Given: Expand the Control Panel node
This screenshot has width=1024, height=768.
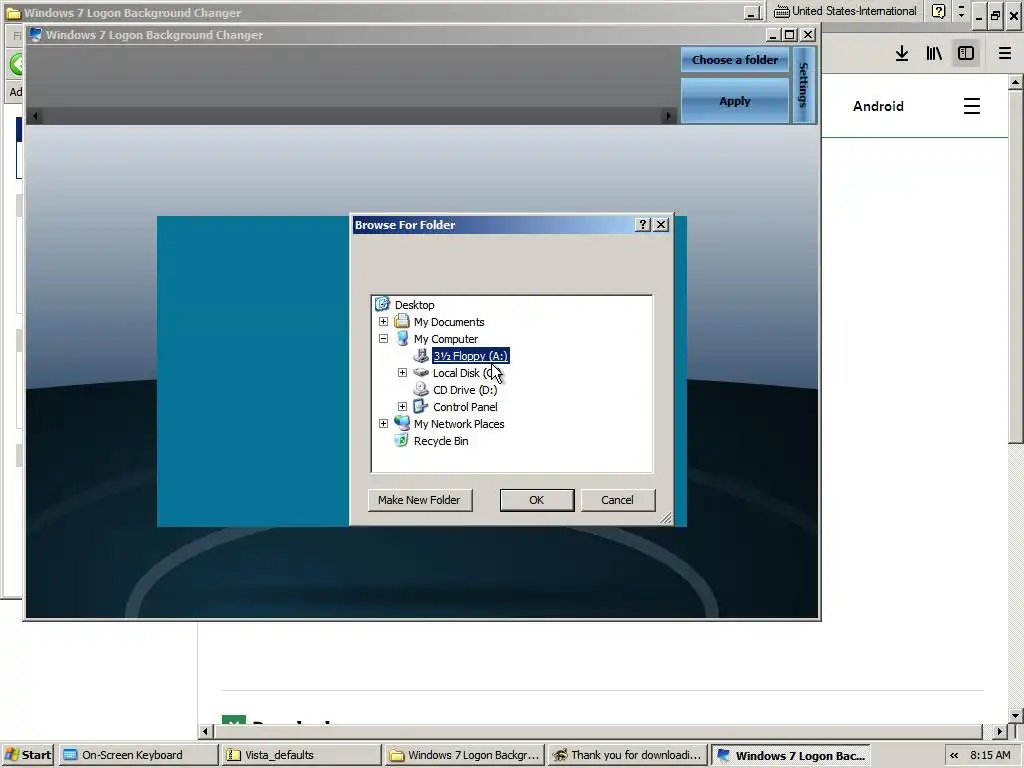Looking at the screenshot, I should [402, 406].
